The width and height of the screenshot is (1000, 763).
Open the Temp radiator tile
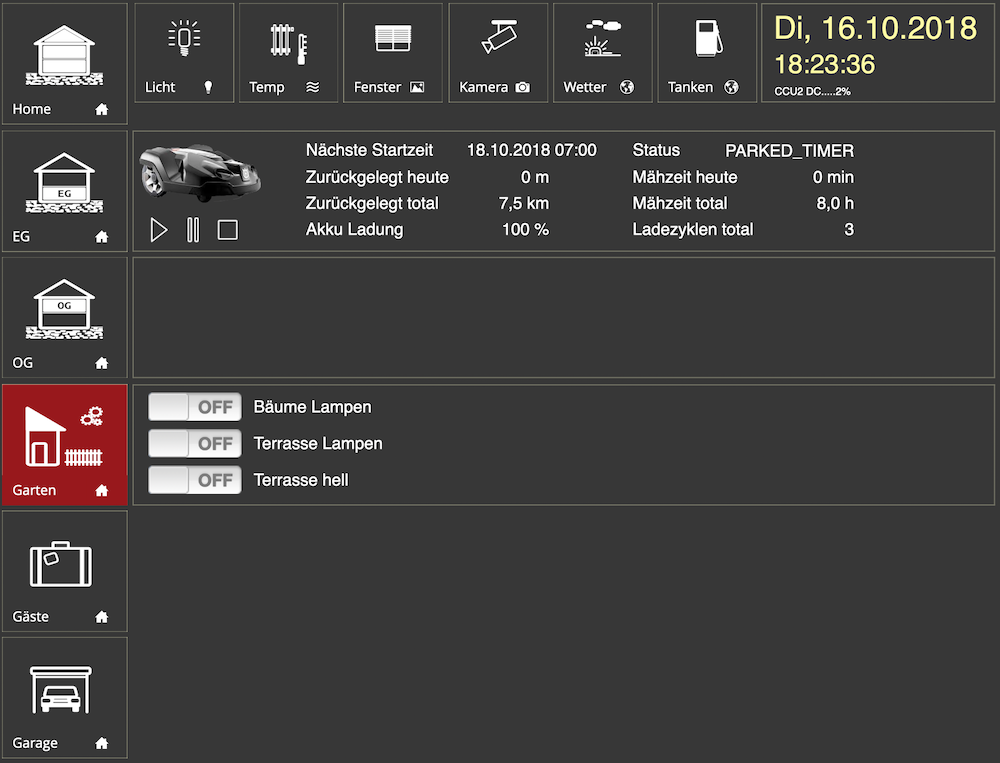click(288, 52)
